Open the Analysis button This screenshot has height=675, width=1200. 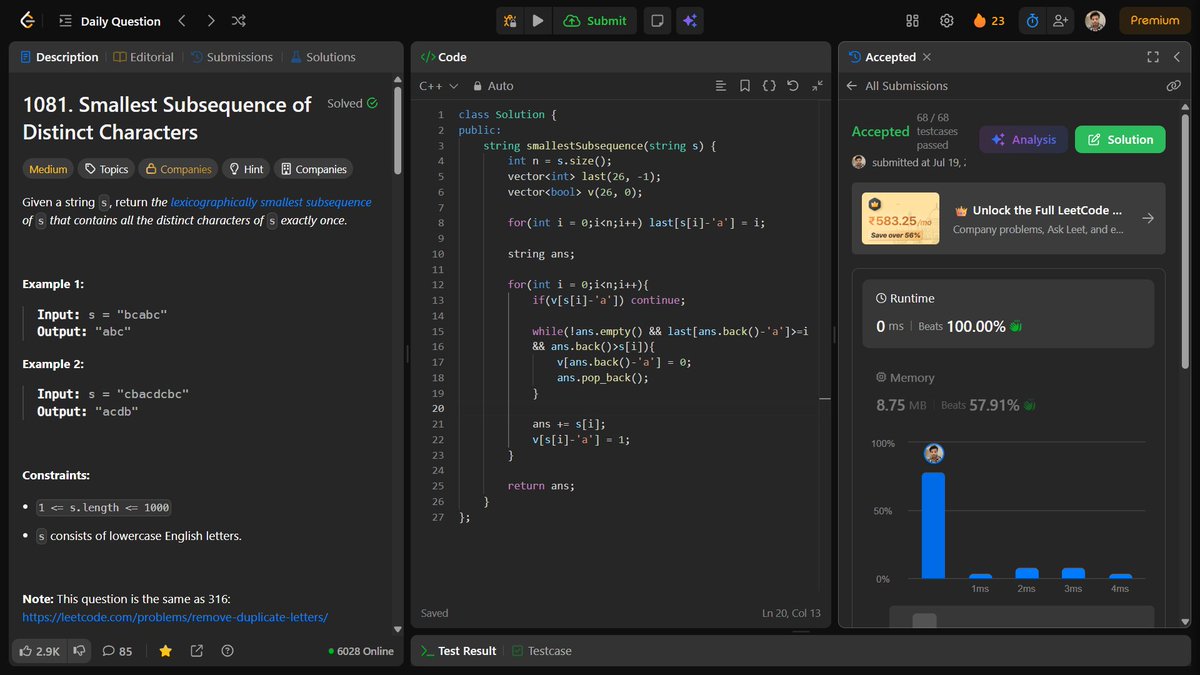[1023, 140]
